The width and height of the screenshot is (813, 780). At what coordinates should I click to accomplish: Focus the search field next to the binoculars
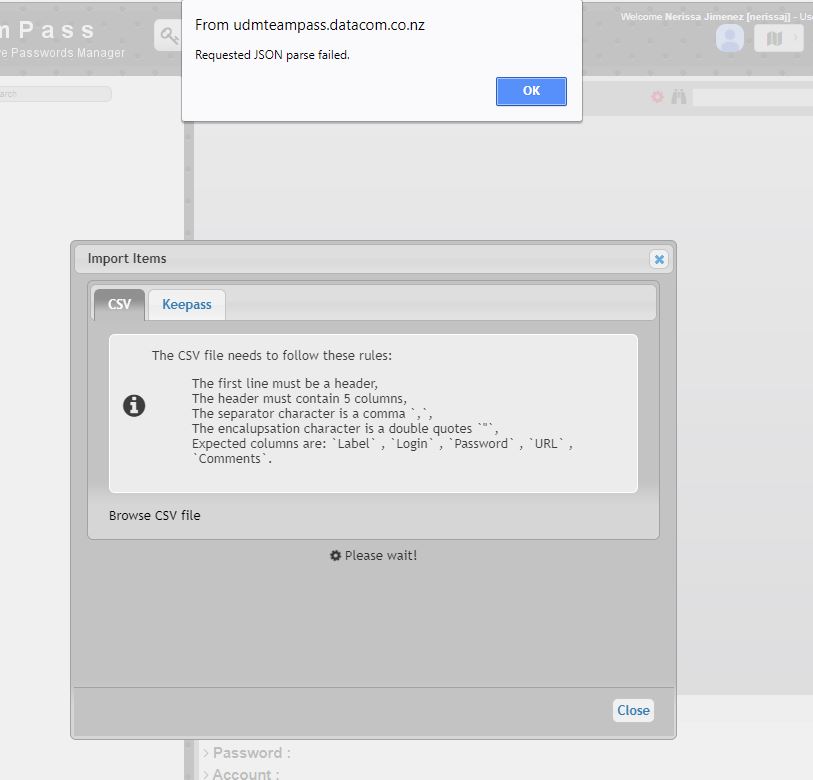[x=753, y=97]
